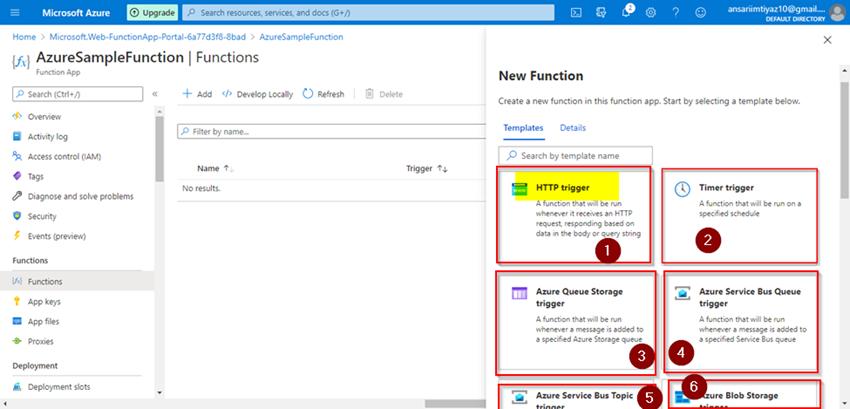
Task: Click the Delete trash icon
Action: coord(370,94)
